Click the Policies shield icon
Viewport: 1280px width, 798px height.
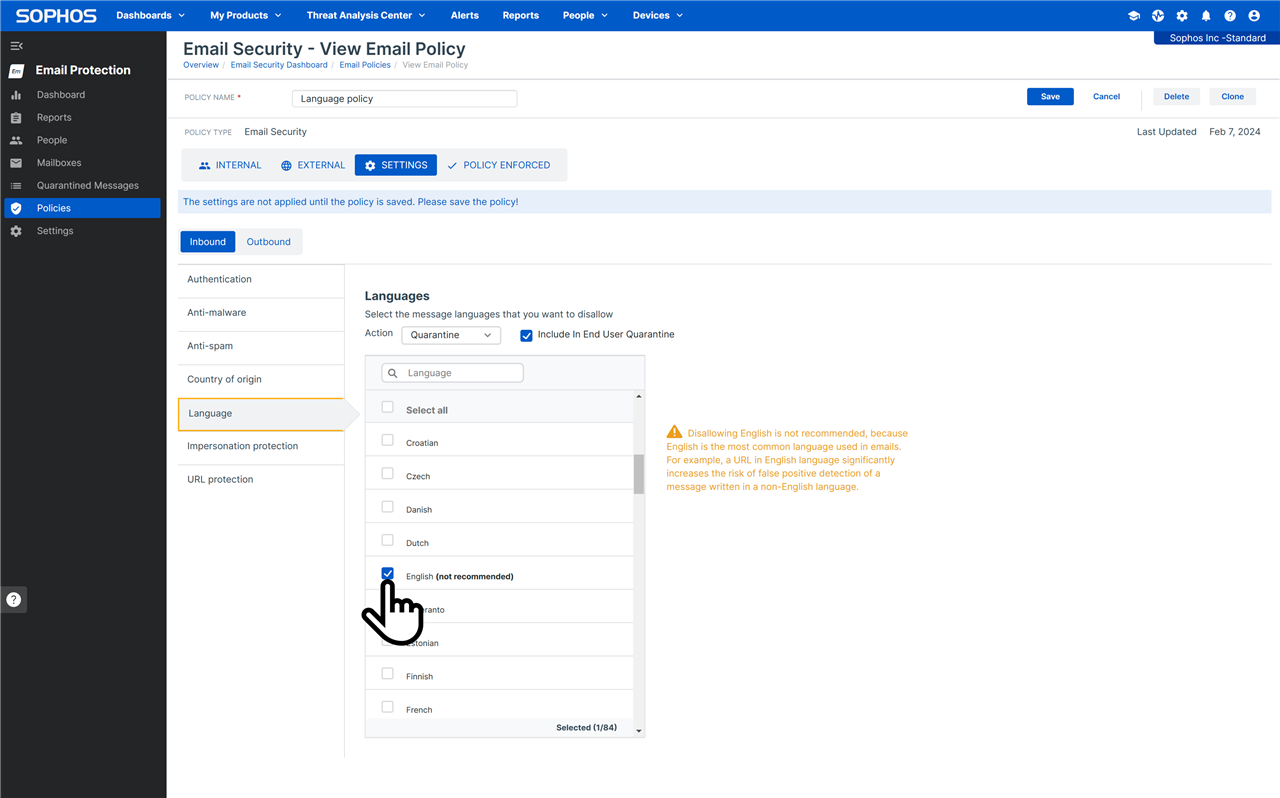tap(16, 208)
